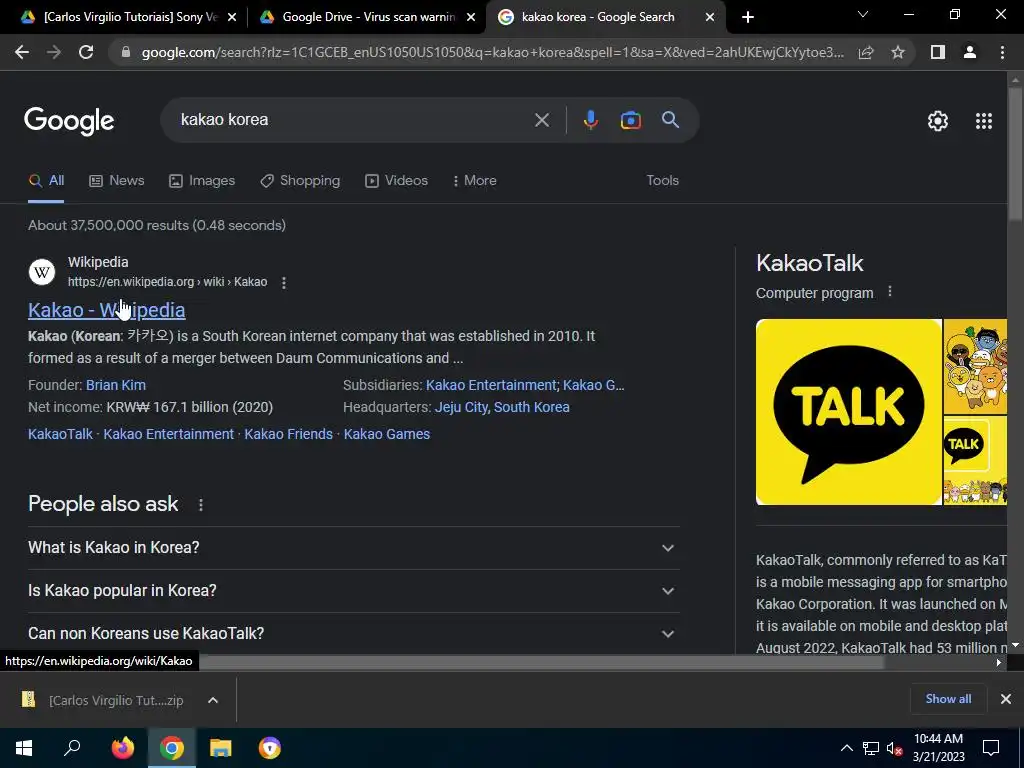Close the kakao korea Google Search tab

tap(710, 18)
